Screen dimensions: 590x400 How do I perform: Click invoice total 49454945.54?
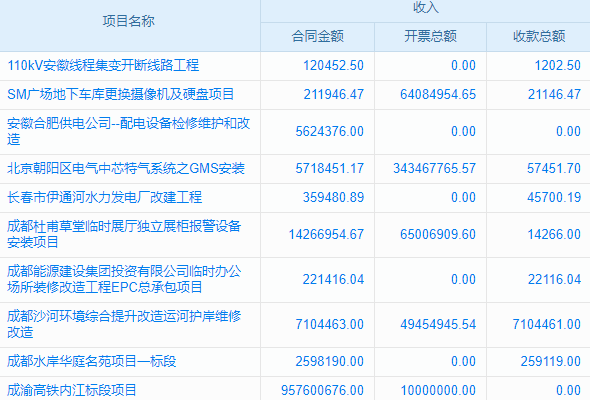438,324
